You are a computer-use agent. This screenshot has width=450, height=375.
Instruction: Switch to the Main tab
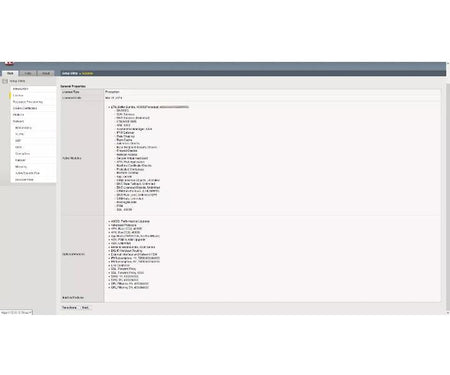click(x=10, y=73)
